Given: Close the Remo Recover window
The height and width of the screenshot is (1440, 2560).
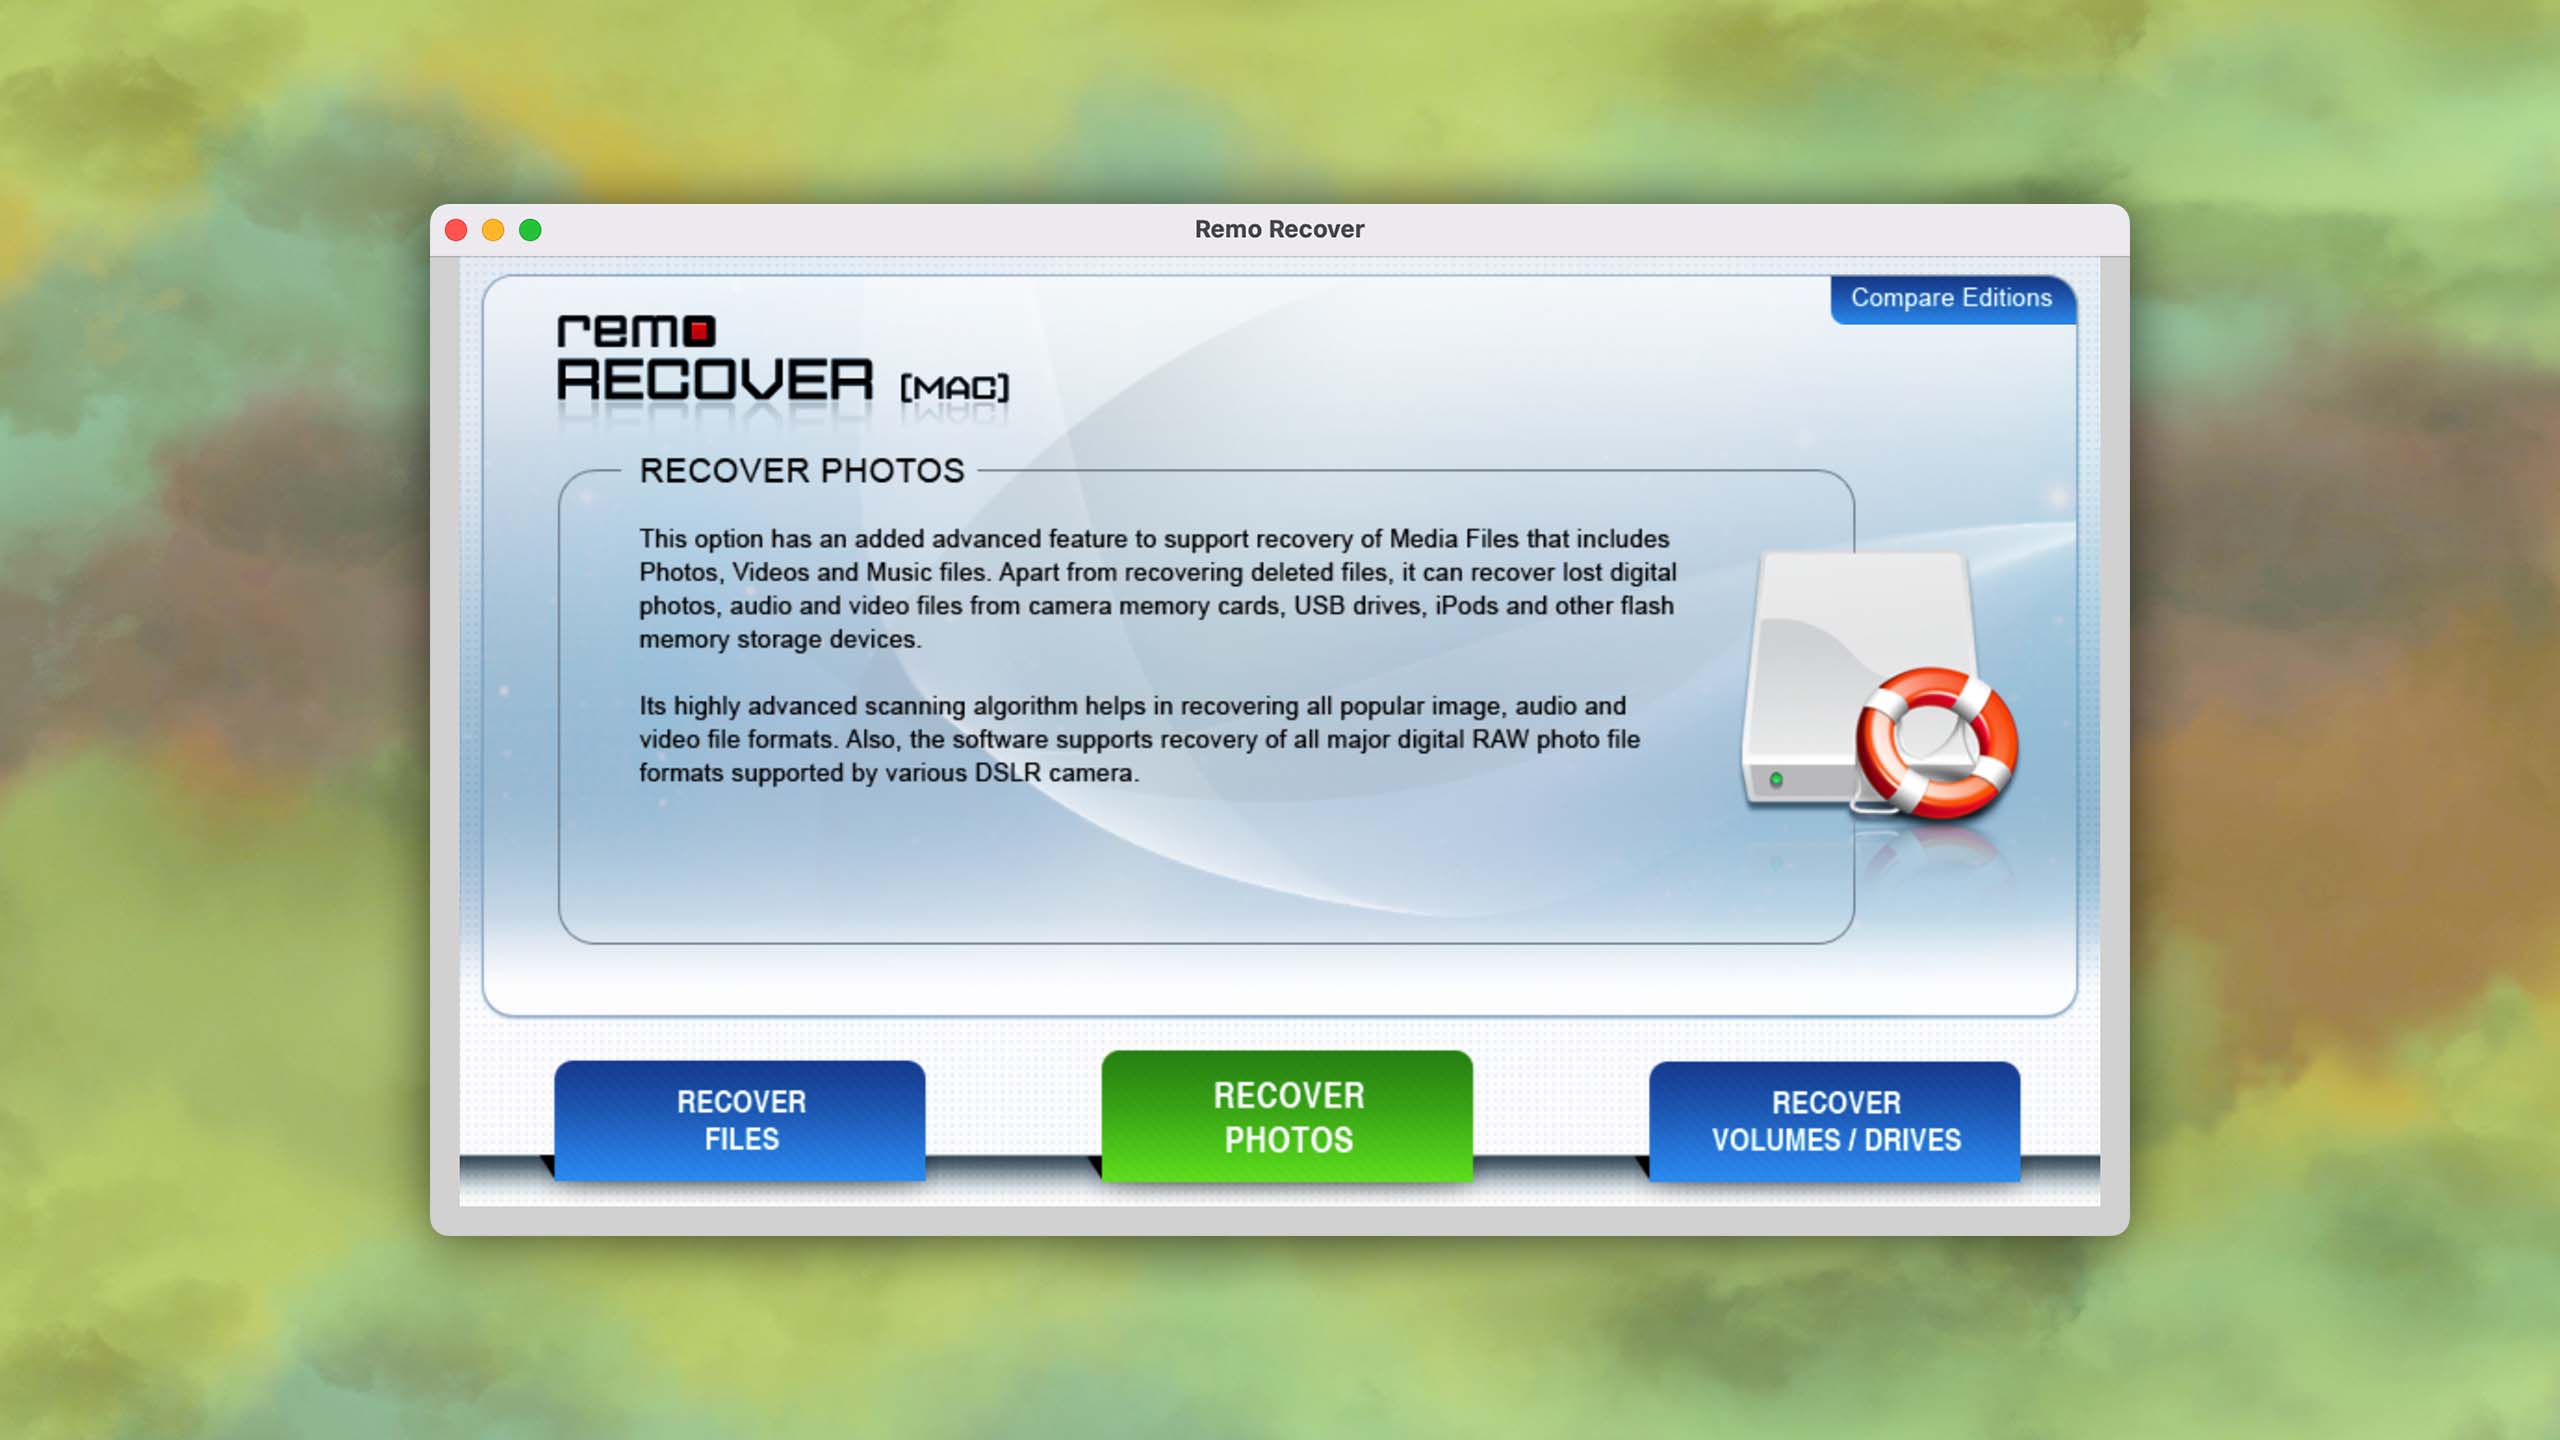Looking at the screenshot, I should coord(456,230).
